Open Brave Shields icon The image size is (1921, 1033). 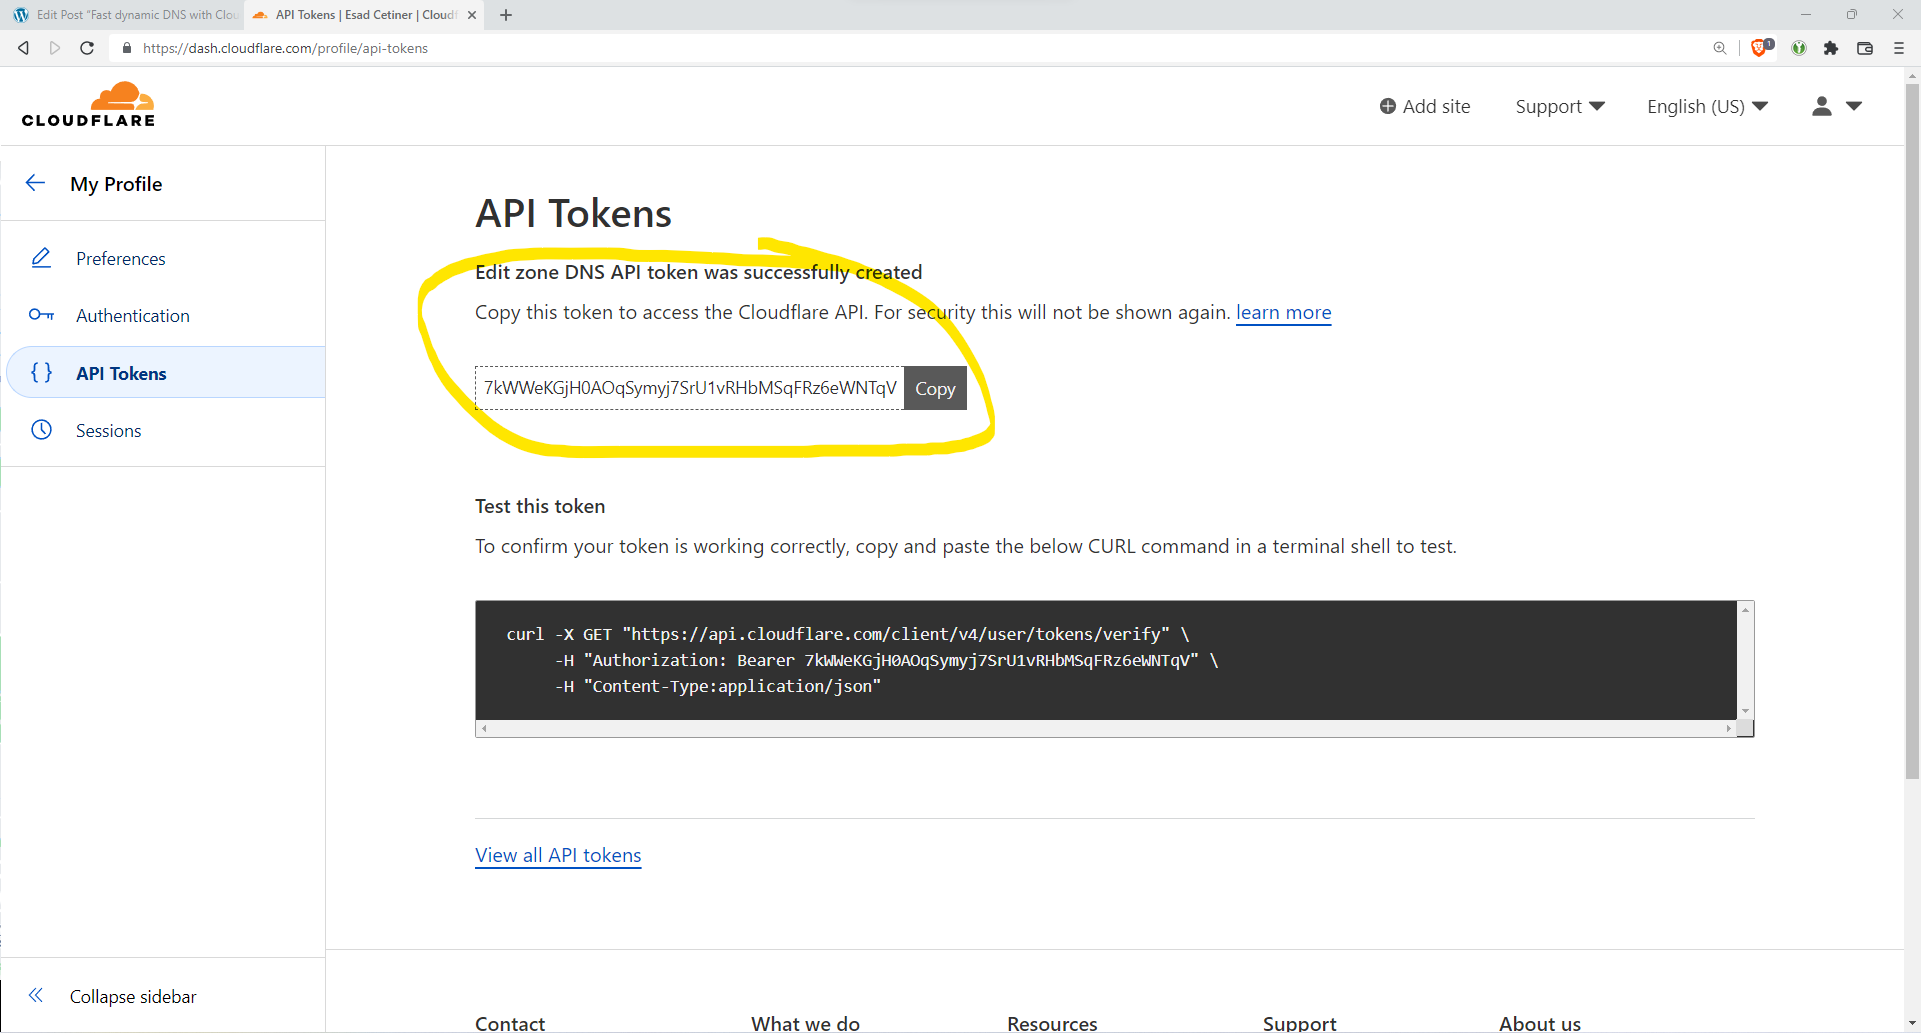(x=1761, y=47)
